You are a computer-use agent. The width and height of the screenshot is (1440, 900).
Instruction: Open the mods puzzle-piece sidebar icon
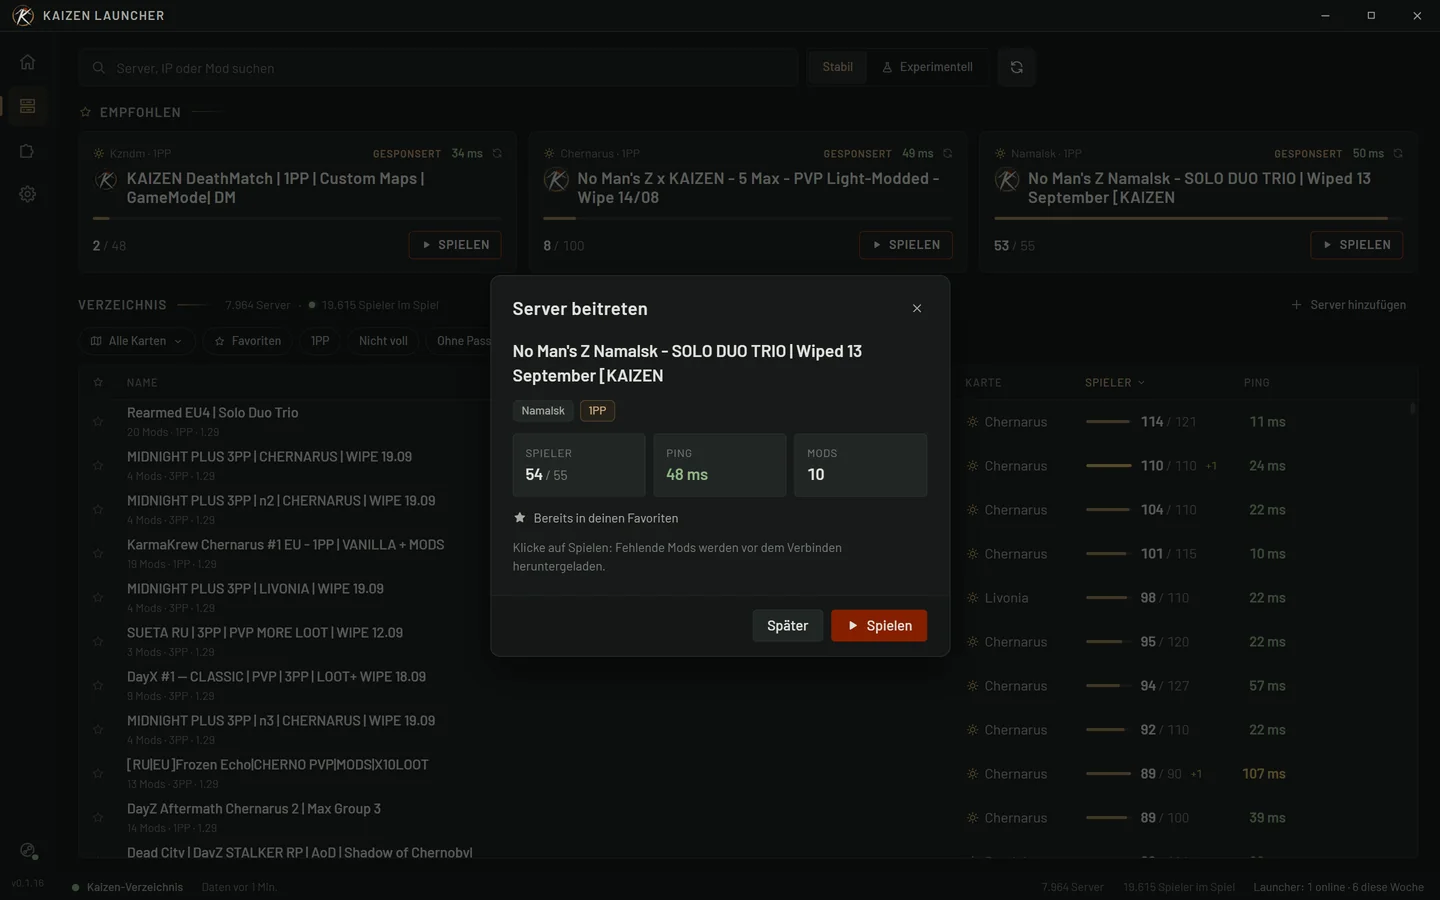[27, 151]
